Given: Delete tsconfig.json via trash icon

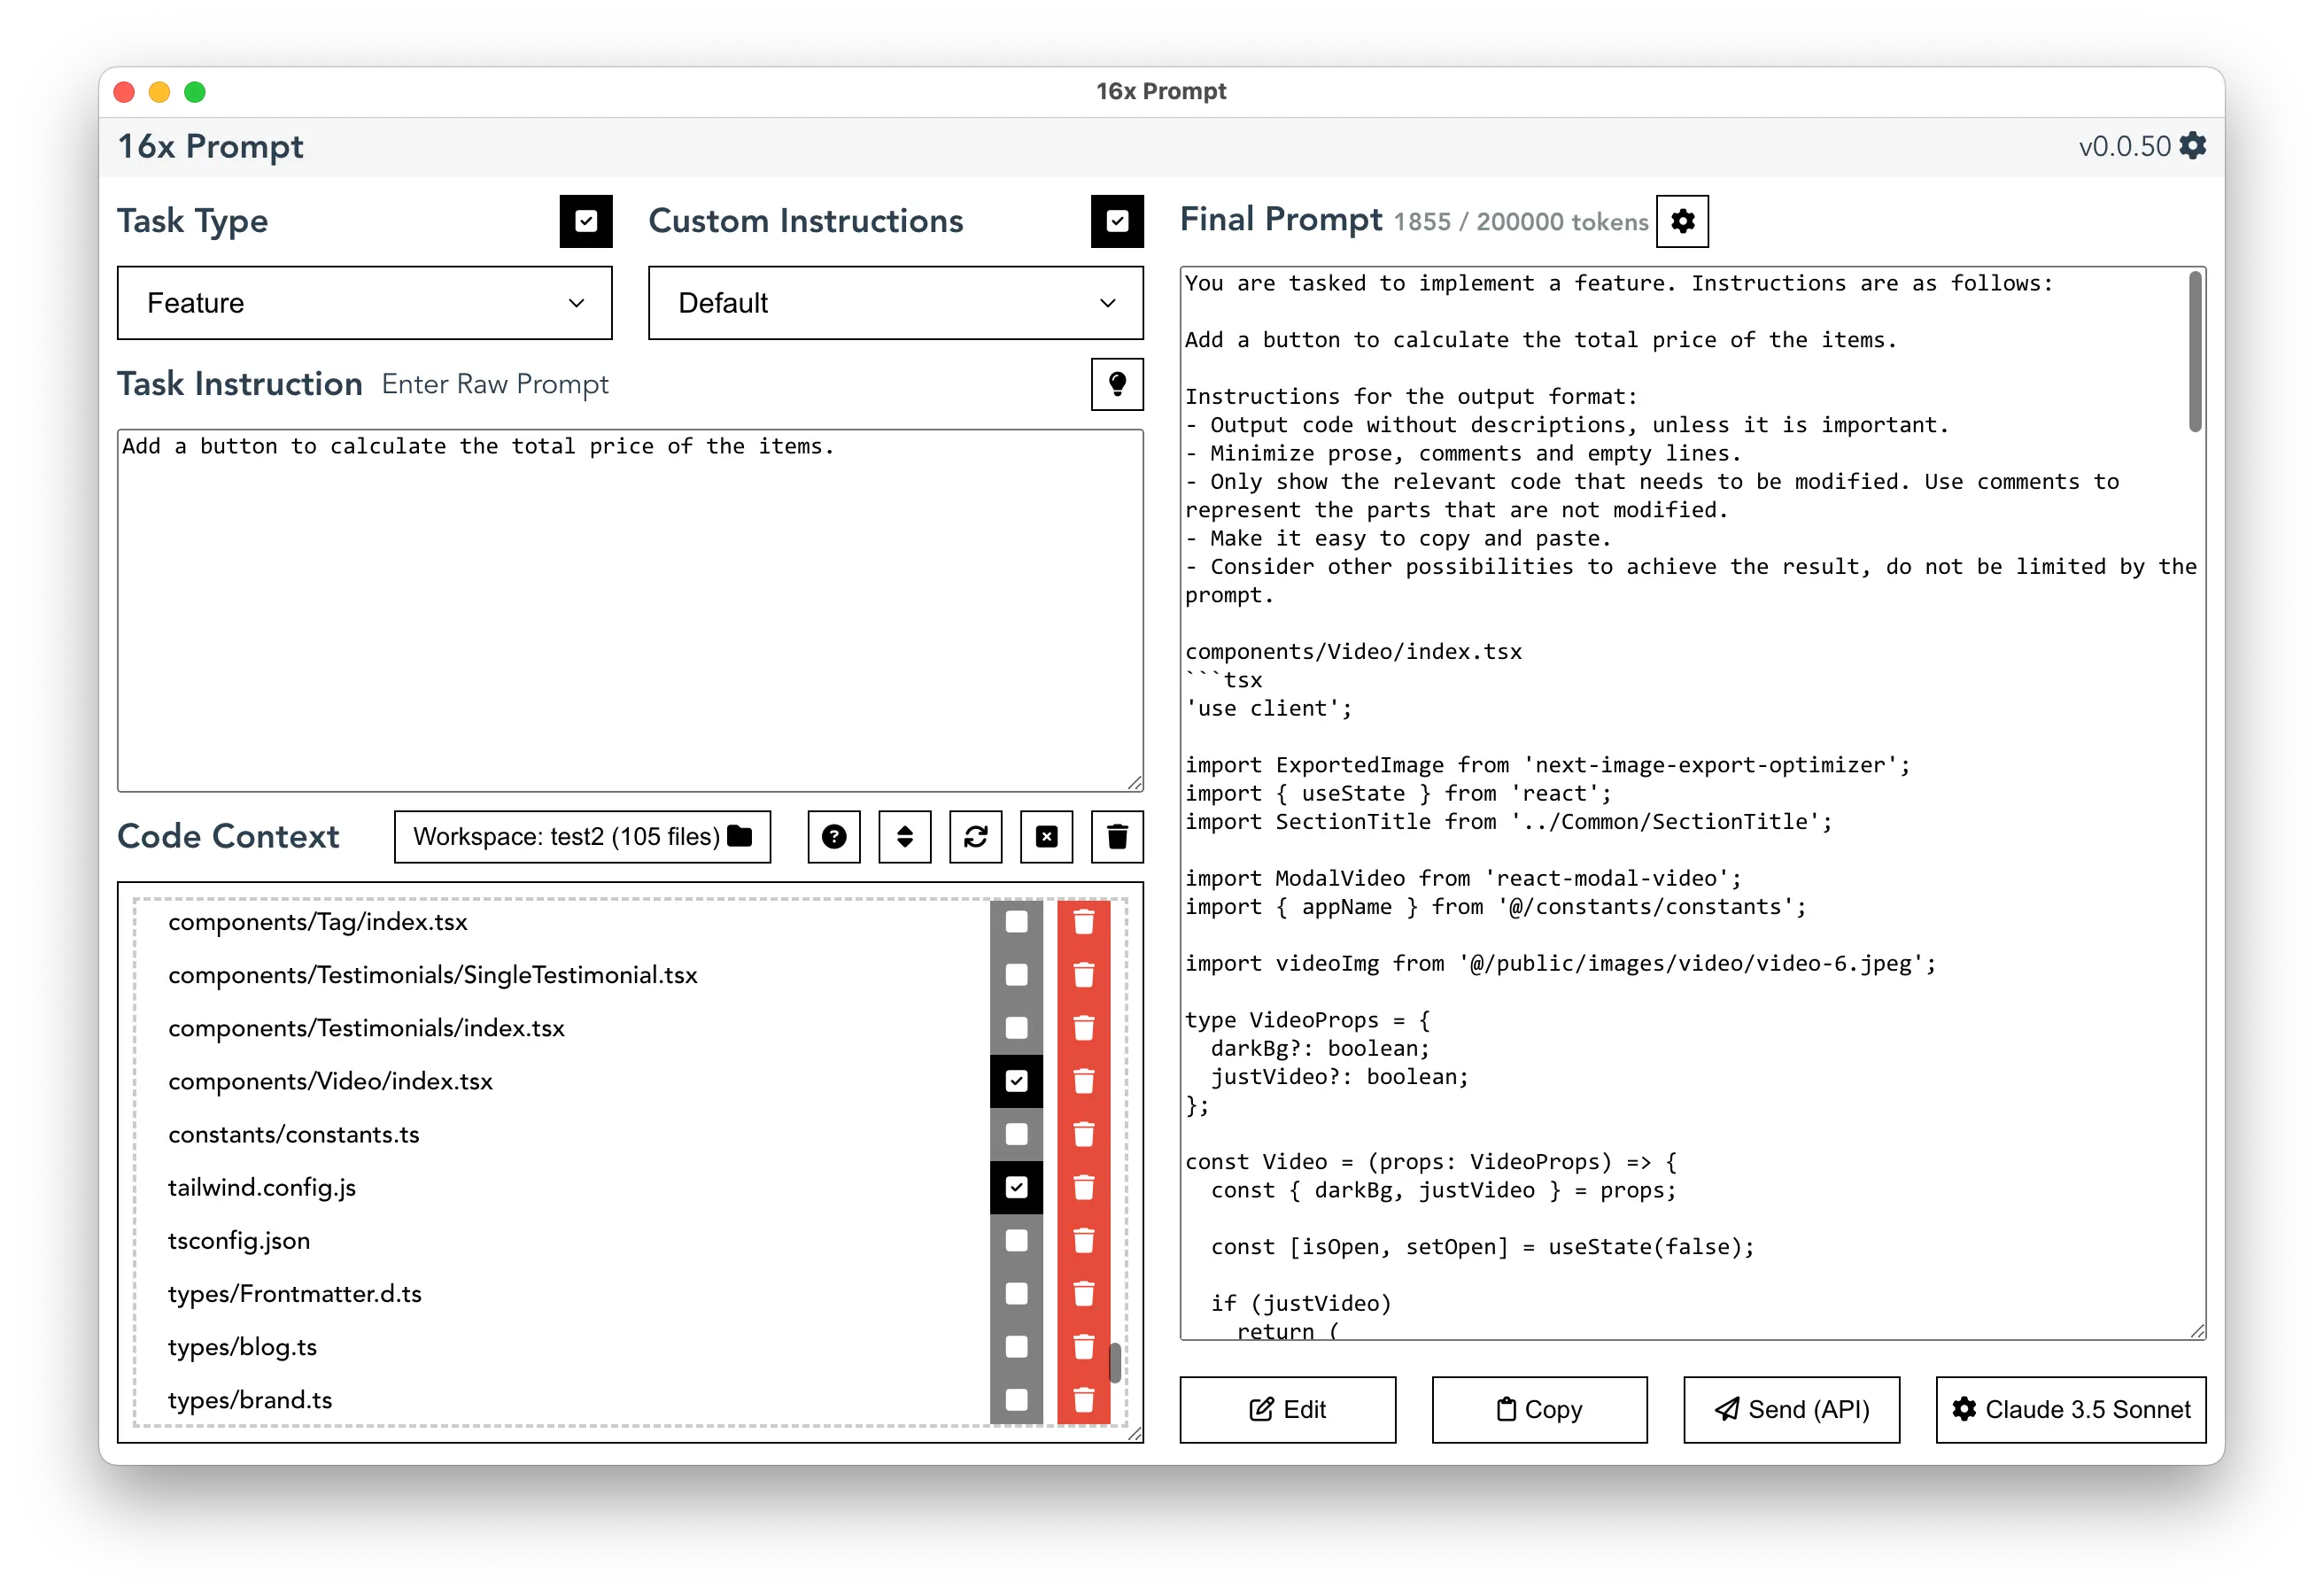Looking at the screenshot, I should [x=1083, y=1240].
